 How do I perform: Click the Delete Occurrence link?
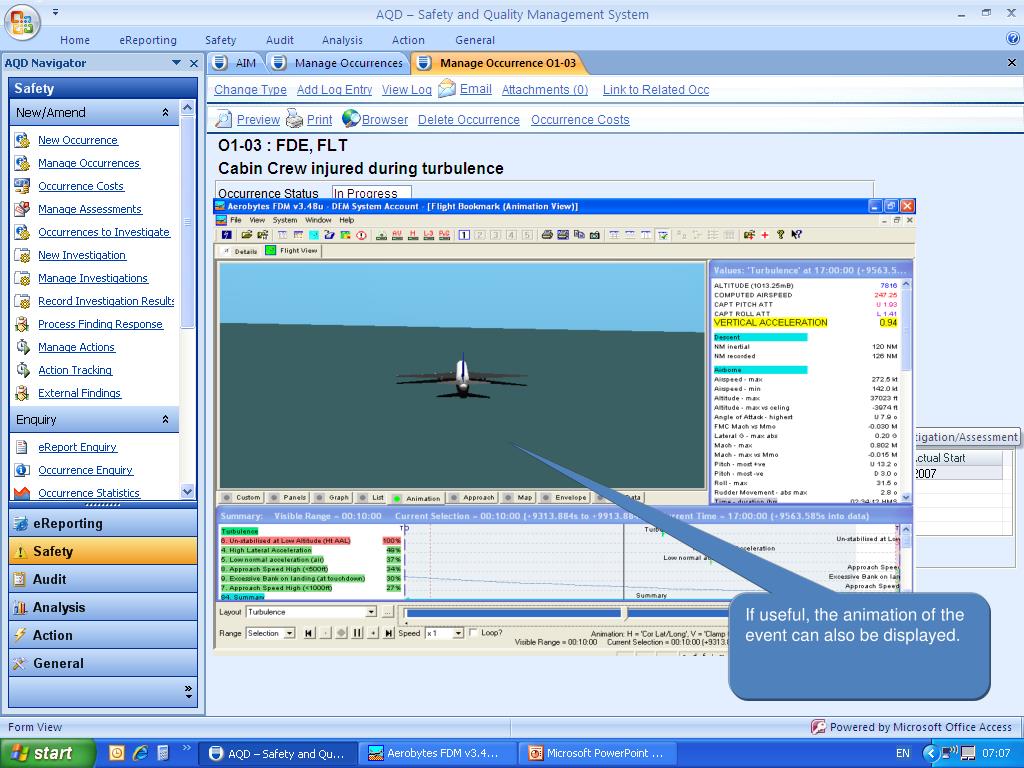point(469,120)
